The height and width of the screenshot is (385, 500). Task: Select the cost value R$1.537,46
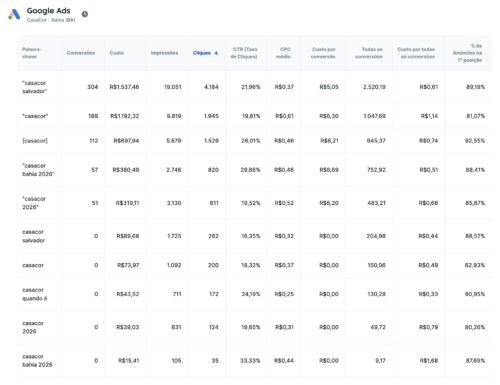pyautogui.click(x=124, y=87)
